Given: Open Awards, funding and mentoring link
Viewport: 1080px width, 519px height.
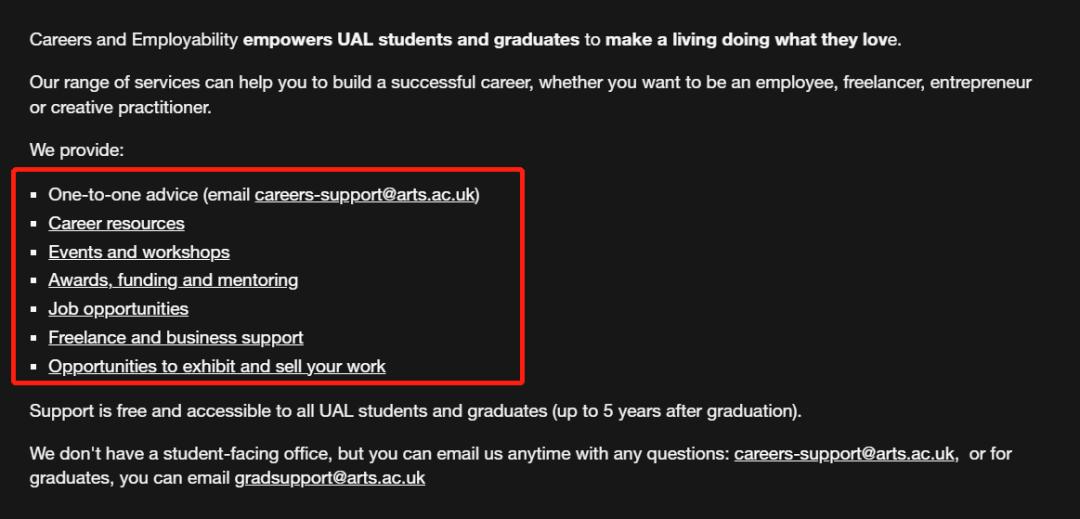Looking at the screenshot, I should [173, 280].
